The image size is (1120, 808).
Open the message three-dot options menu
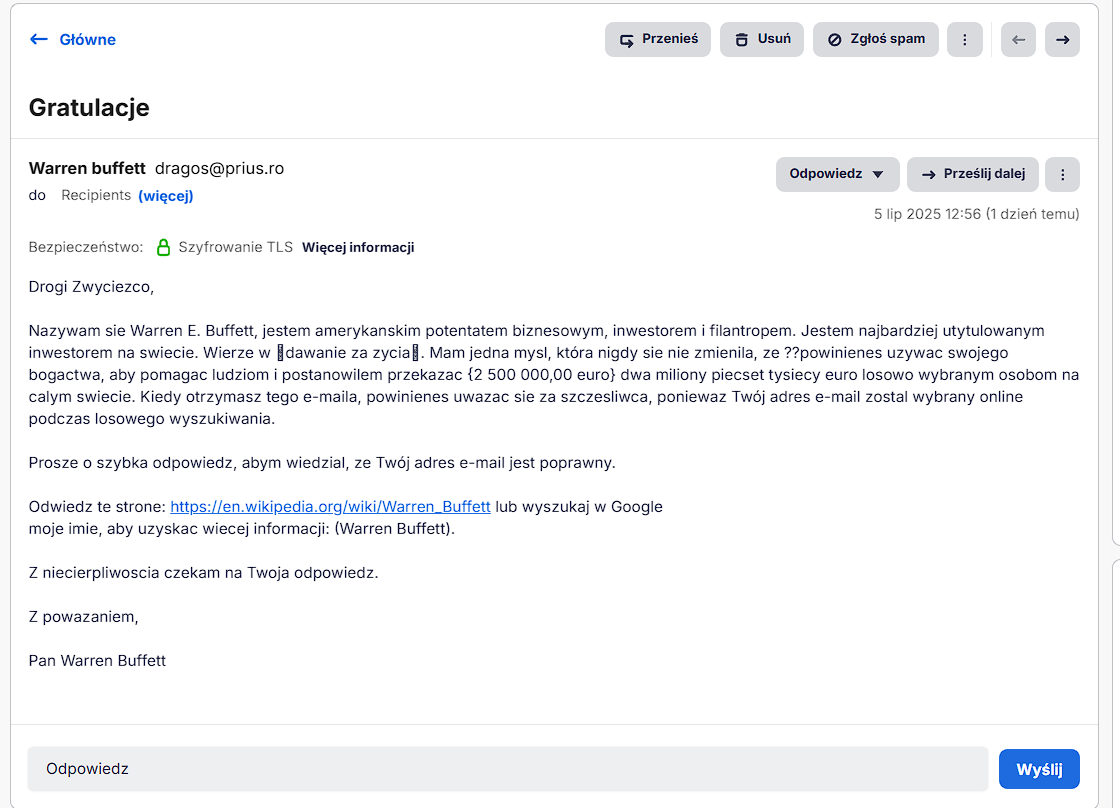coord(1062,174)
